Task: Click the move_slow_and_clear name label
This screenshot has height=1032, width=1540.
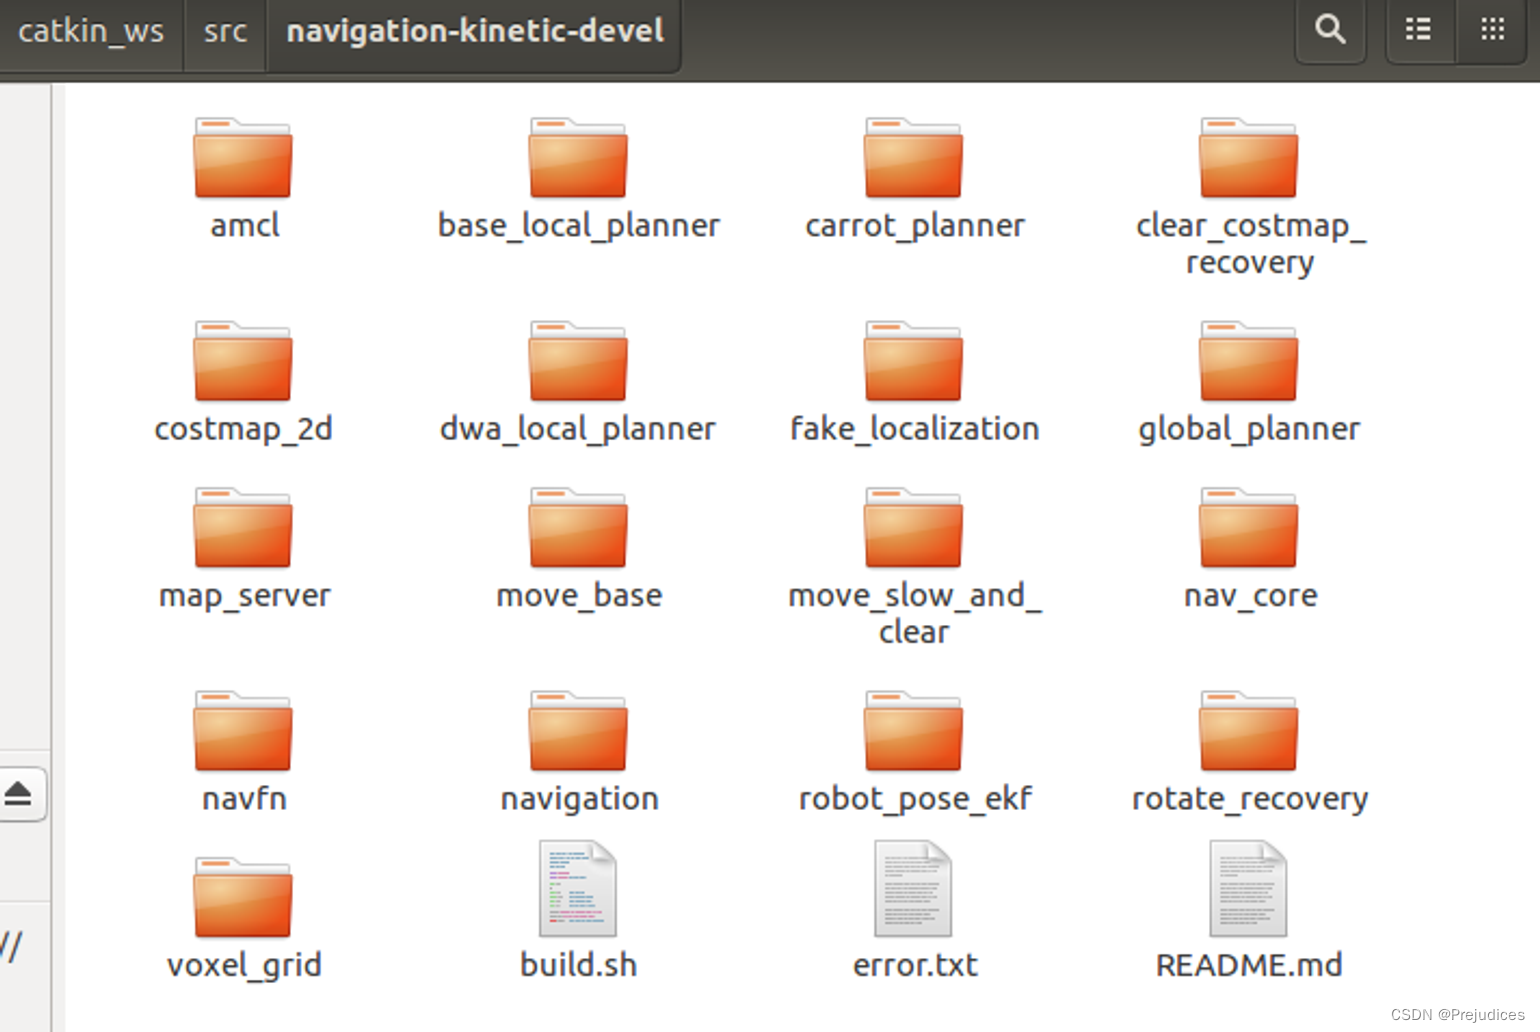Action: [915, 614]
